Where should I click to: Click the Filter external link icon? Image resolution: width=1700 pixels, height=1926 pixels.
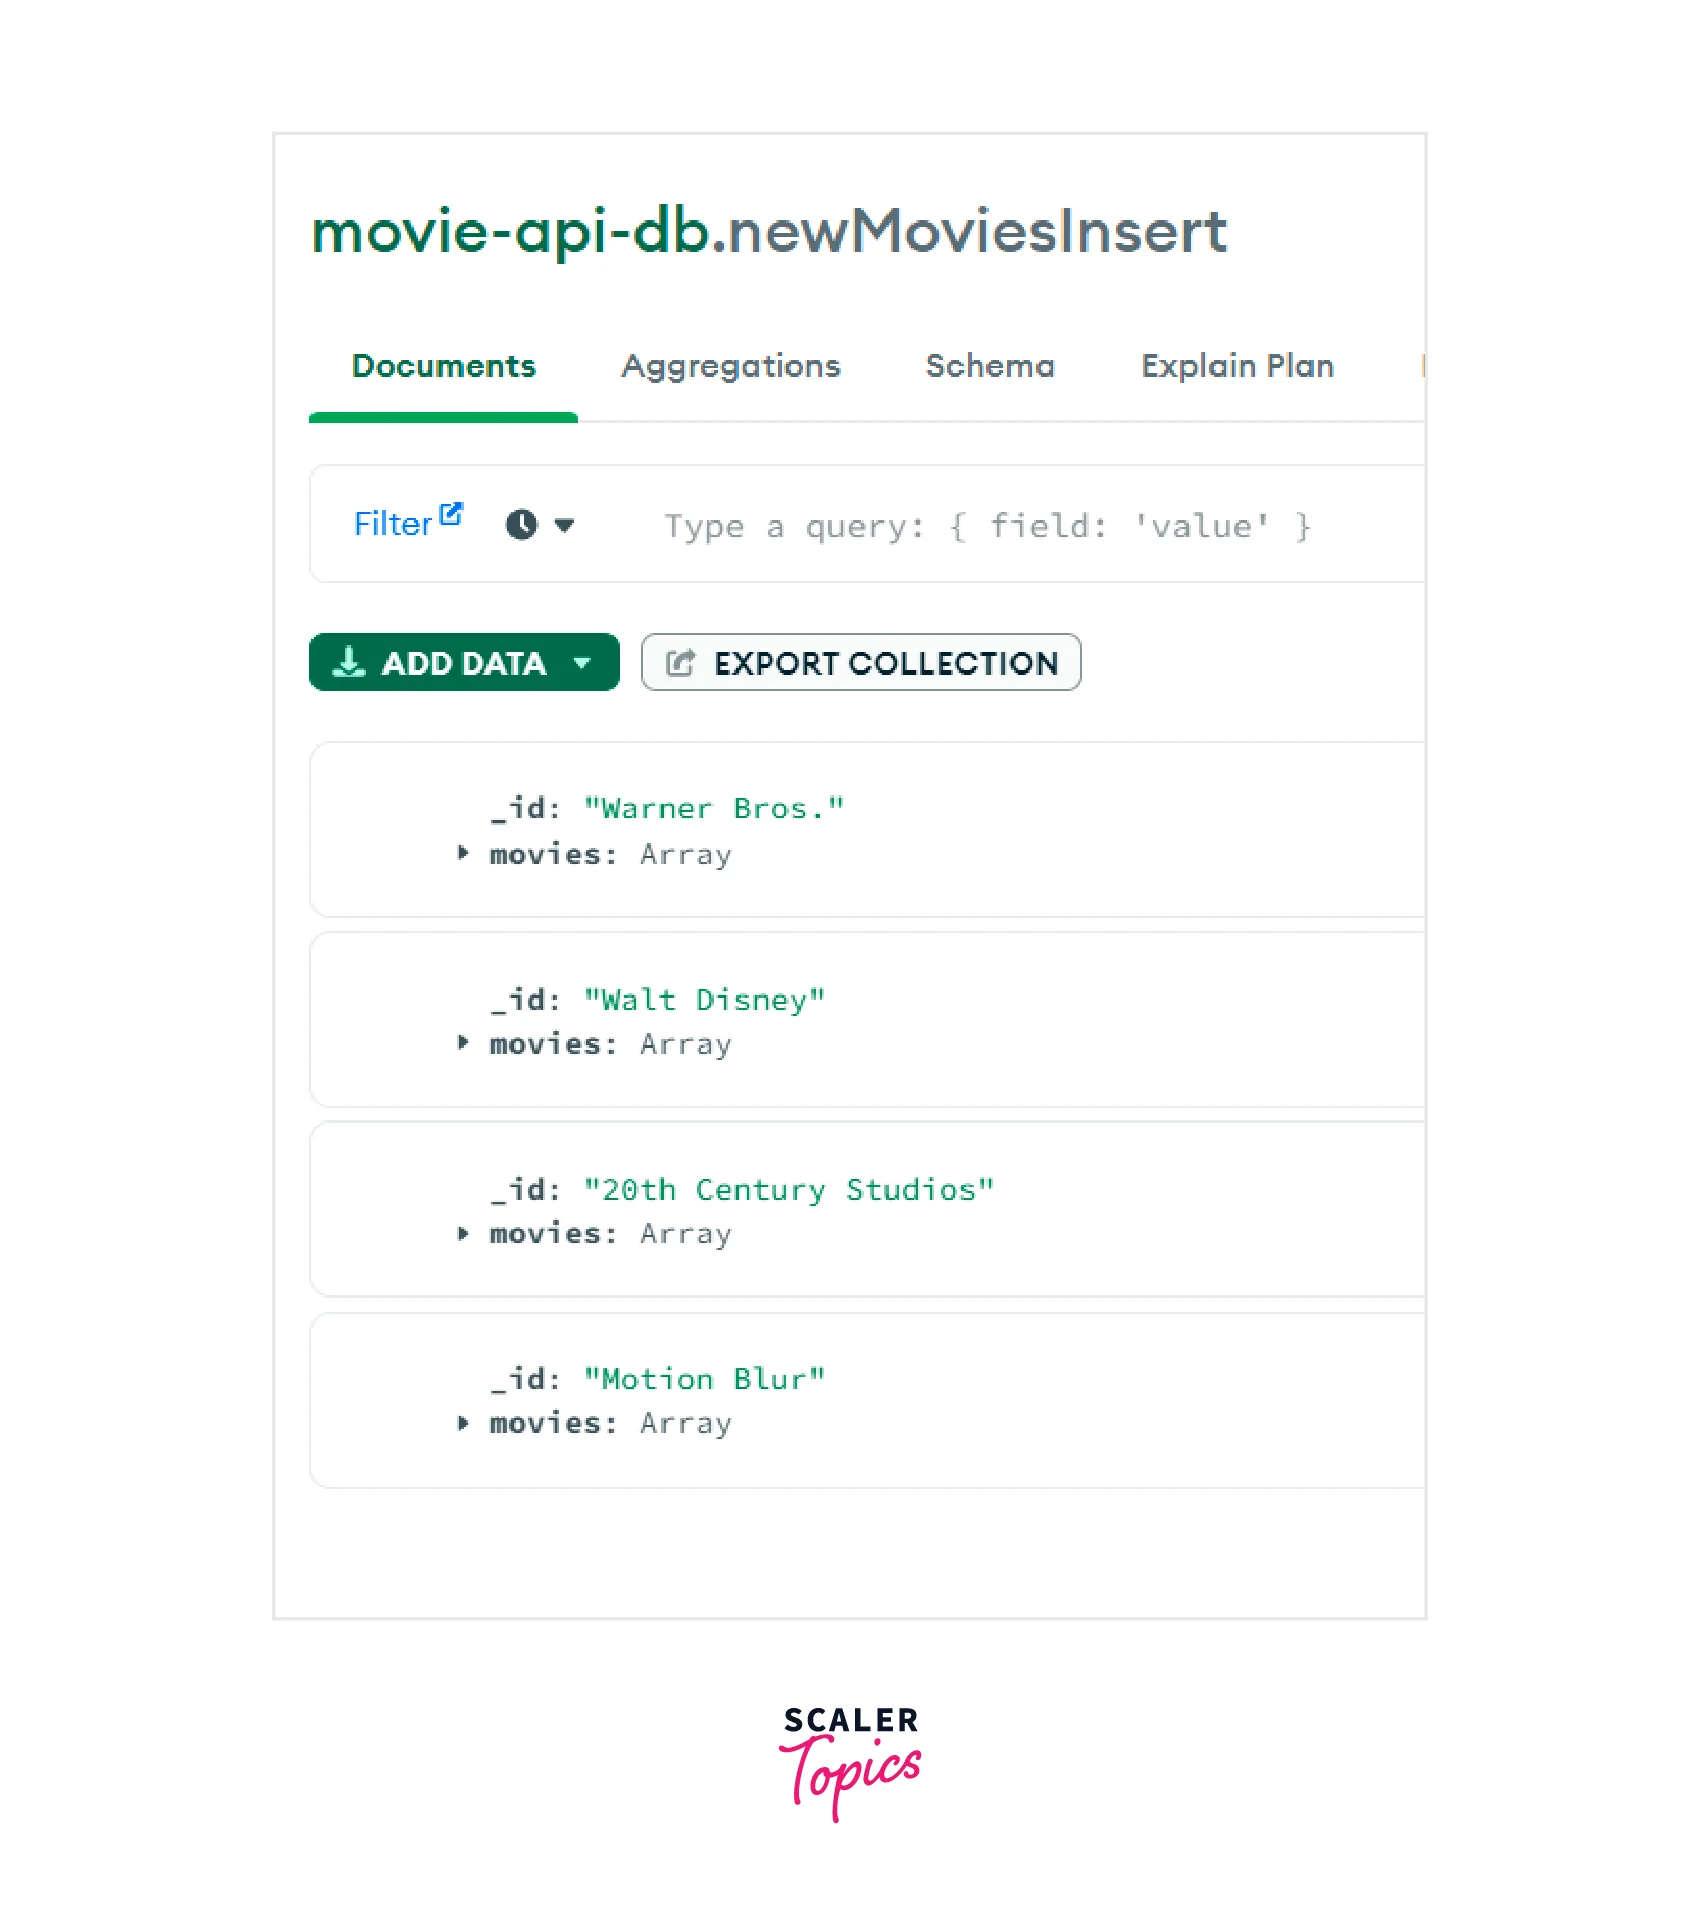(x=451, y=513)
